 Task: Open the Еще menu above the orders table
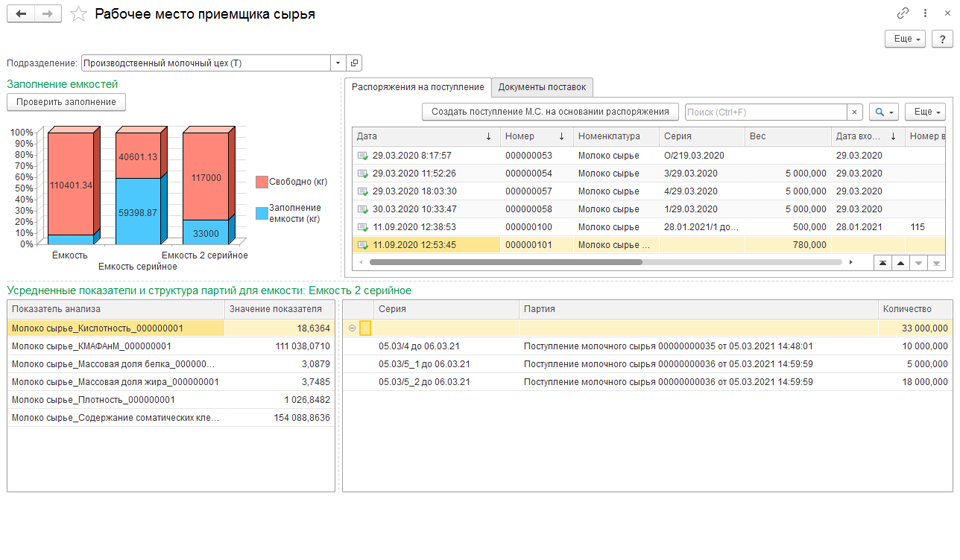tap(925, 112)
